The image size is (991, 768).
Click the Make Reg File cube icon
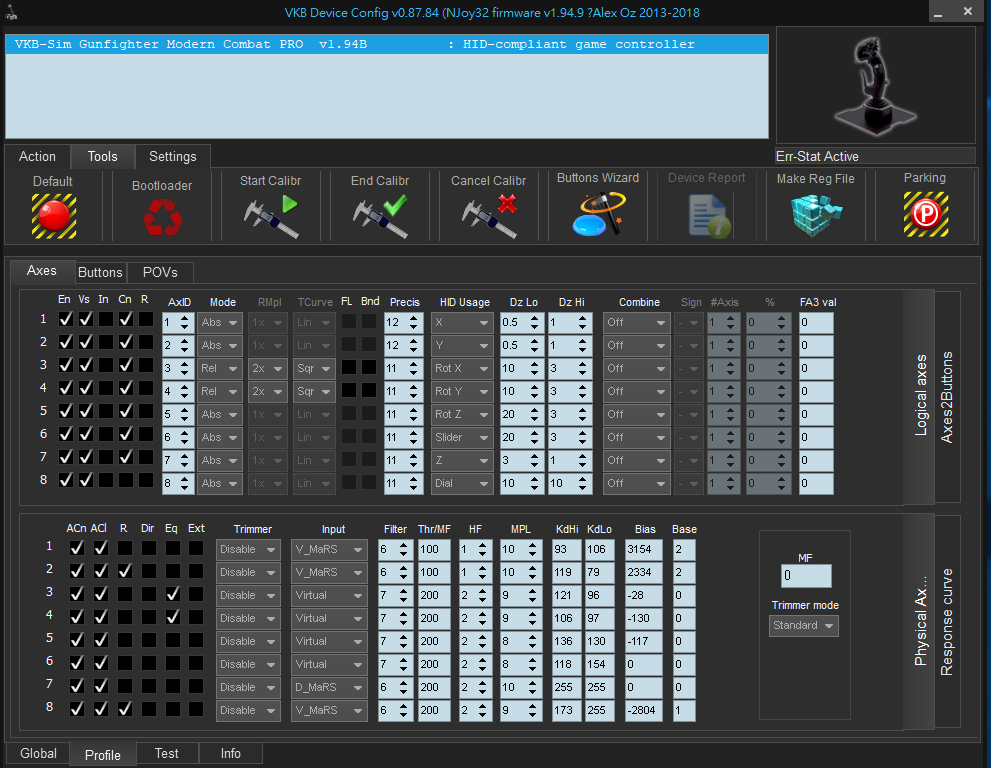[x=816, y=214]
